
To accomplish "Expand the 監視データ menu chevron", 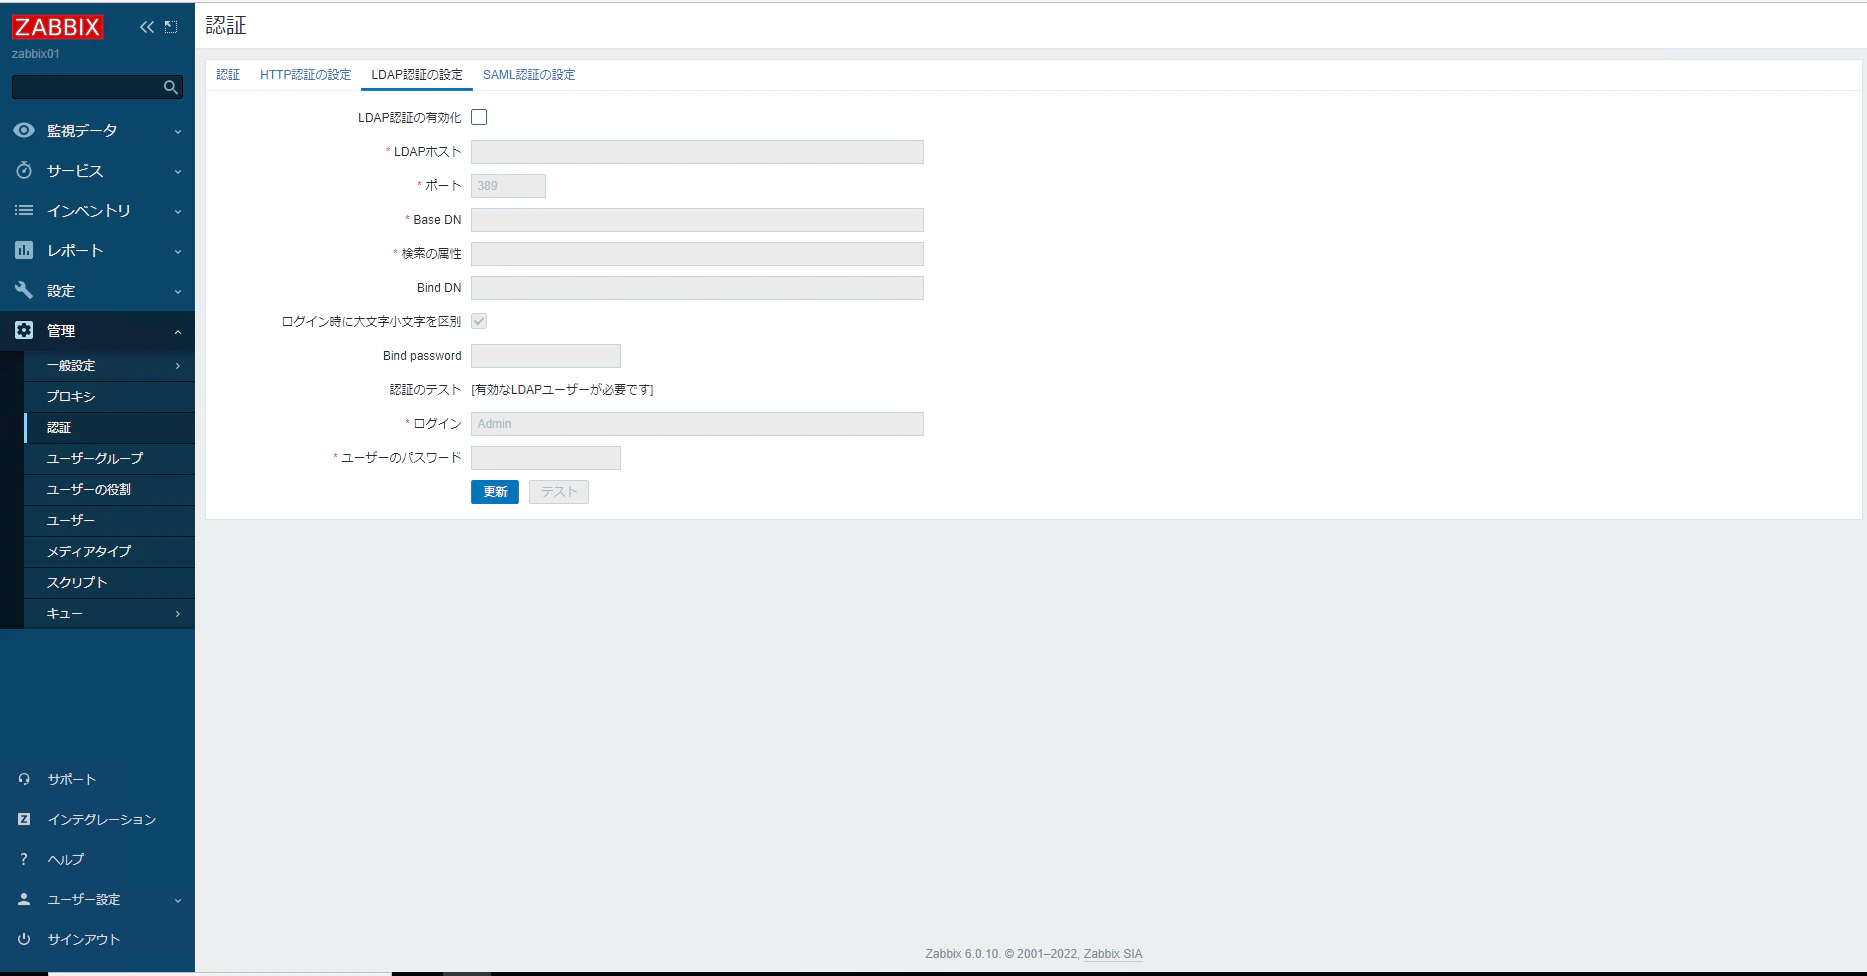I will click(178, 131).
